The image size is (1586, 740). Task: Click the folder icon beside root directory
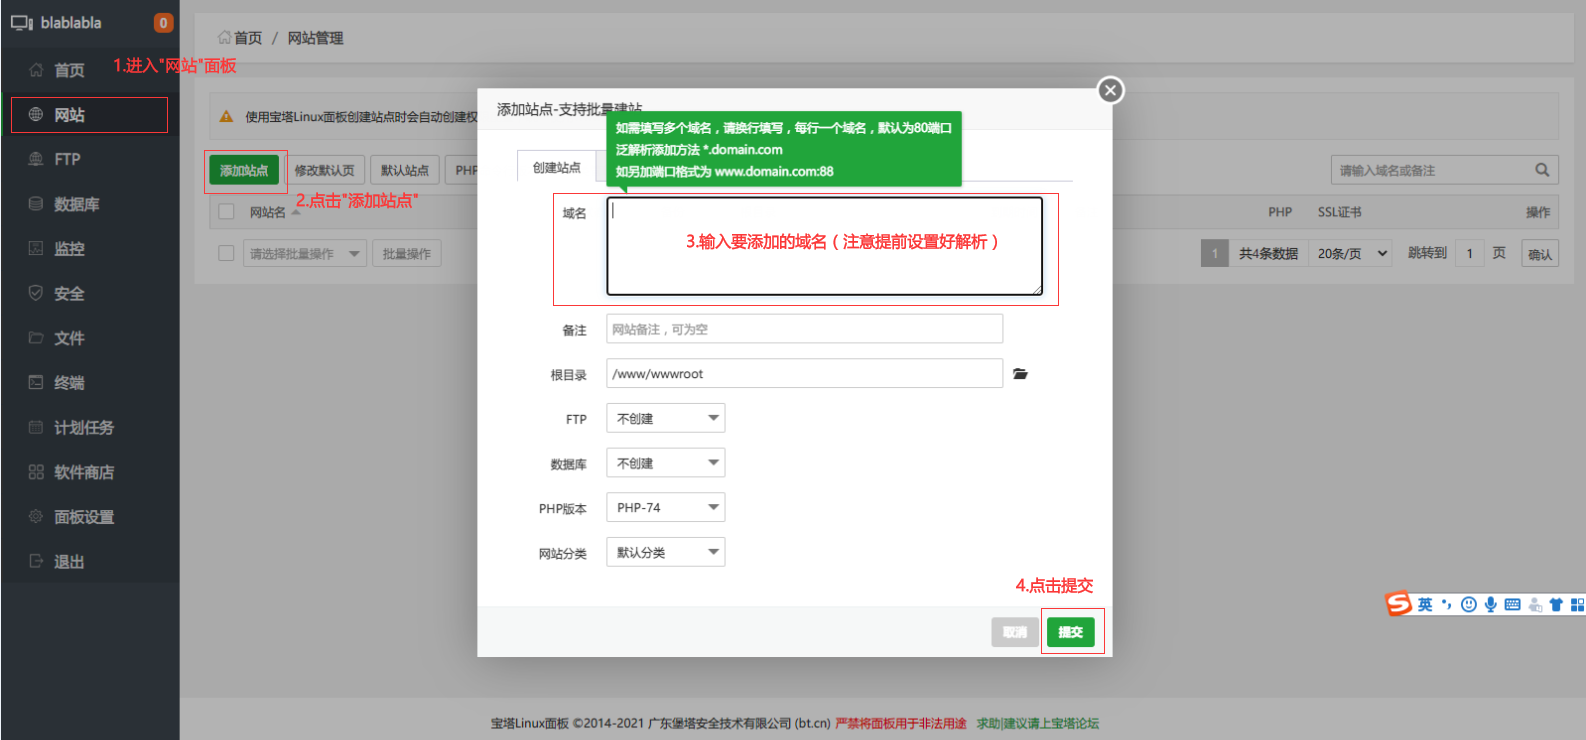(1020, 374)
